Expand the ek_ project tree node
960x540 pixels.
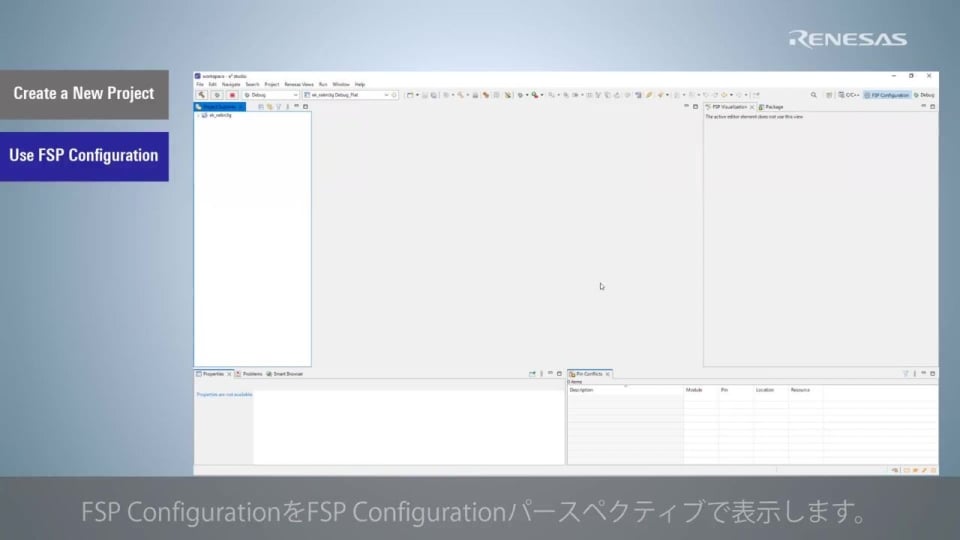pyautogui.click(x=198, y=115)
